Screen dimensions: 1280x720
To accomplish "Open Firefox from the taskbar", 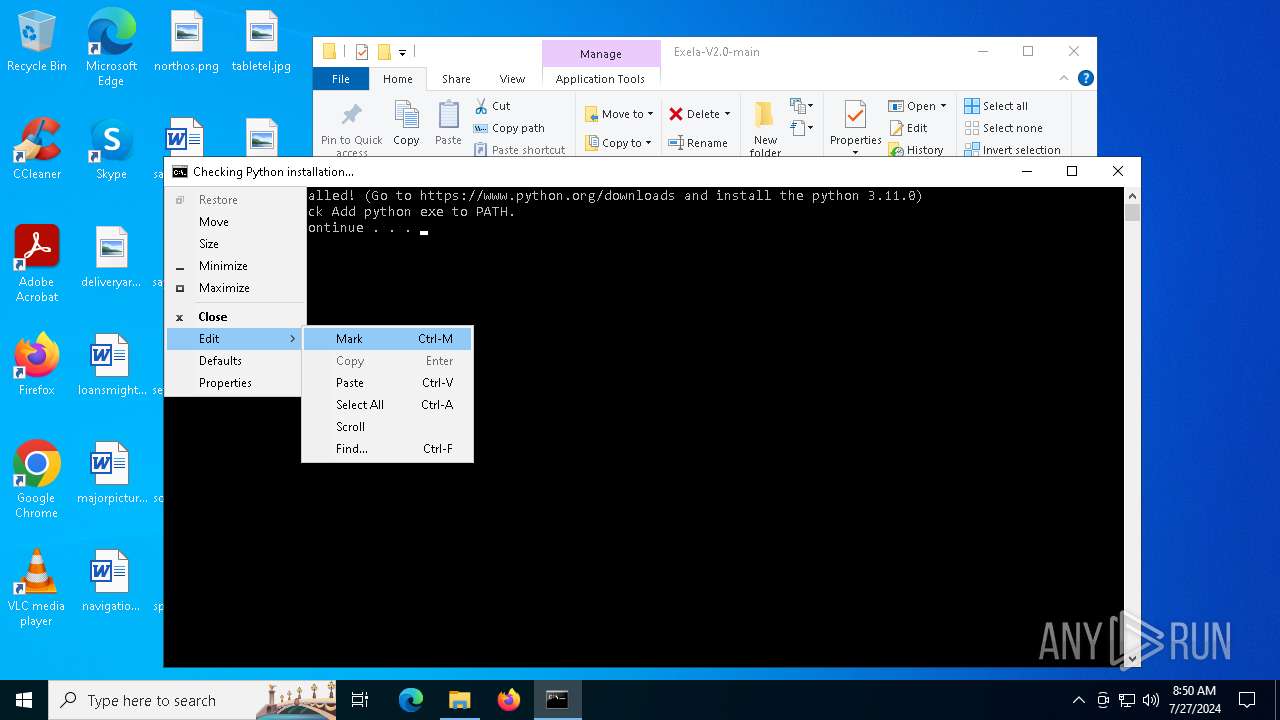I will pos(508,700).
